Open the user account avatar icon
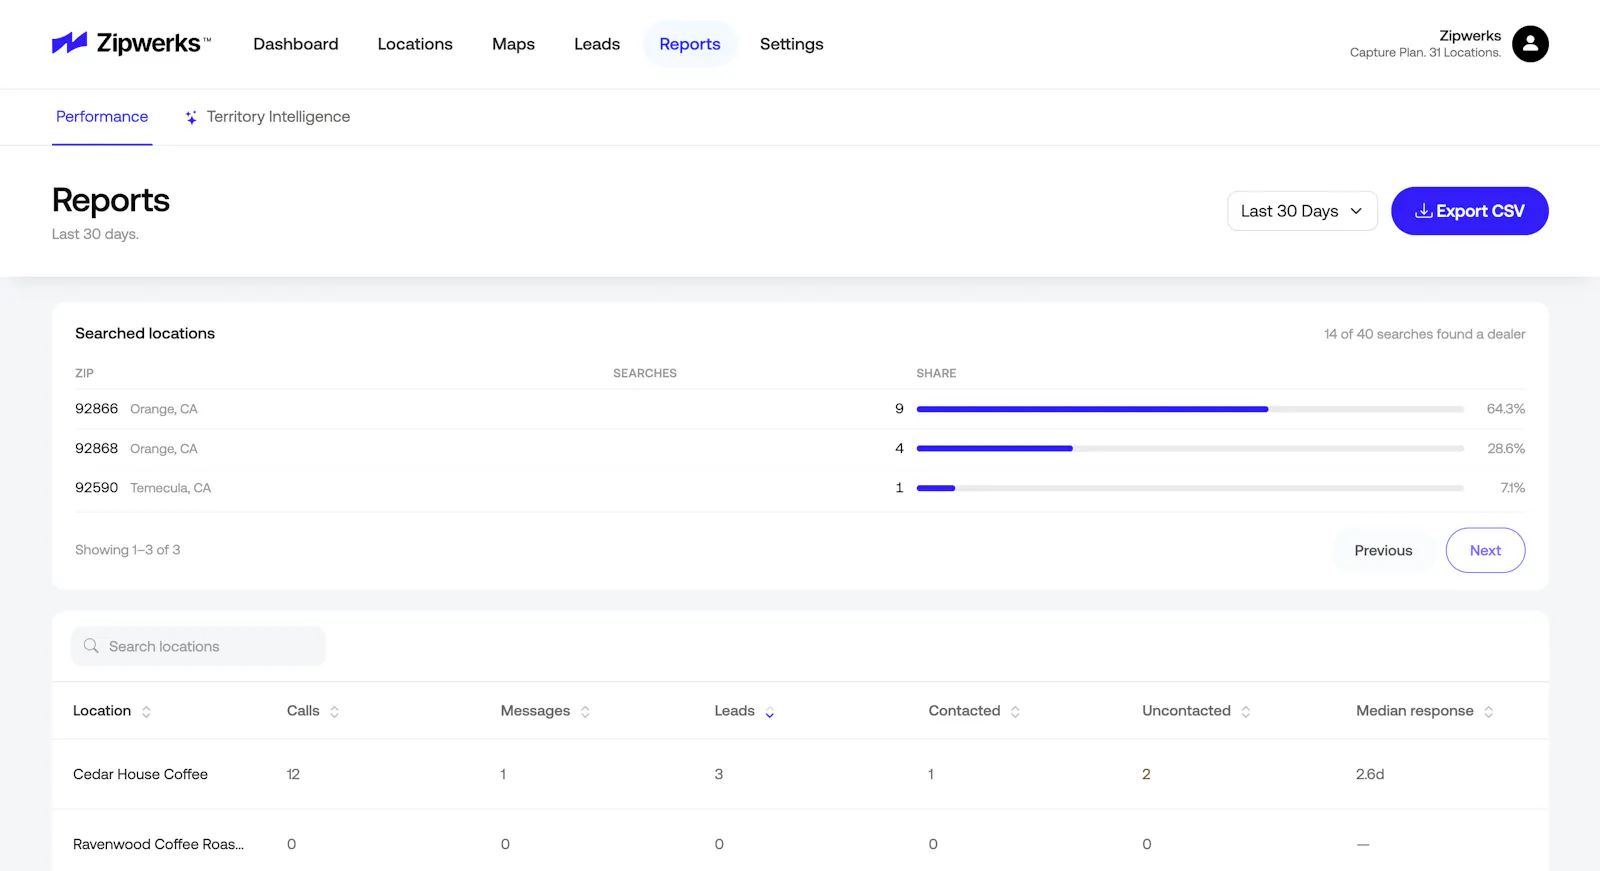1600x871 pixels. click(x=1530, y=44)
